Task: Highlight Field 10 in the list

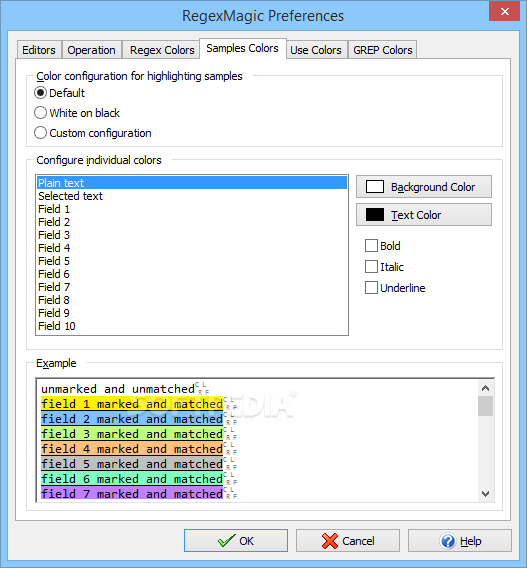Action: [192, 326]
